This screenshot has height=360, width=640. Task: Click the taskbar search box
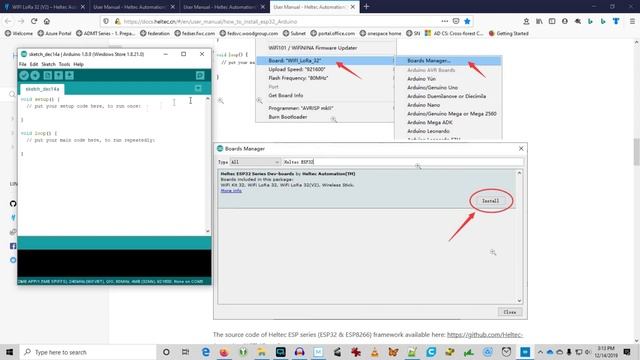tap(88, 352)
